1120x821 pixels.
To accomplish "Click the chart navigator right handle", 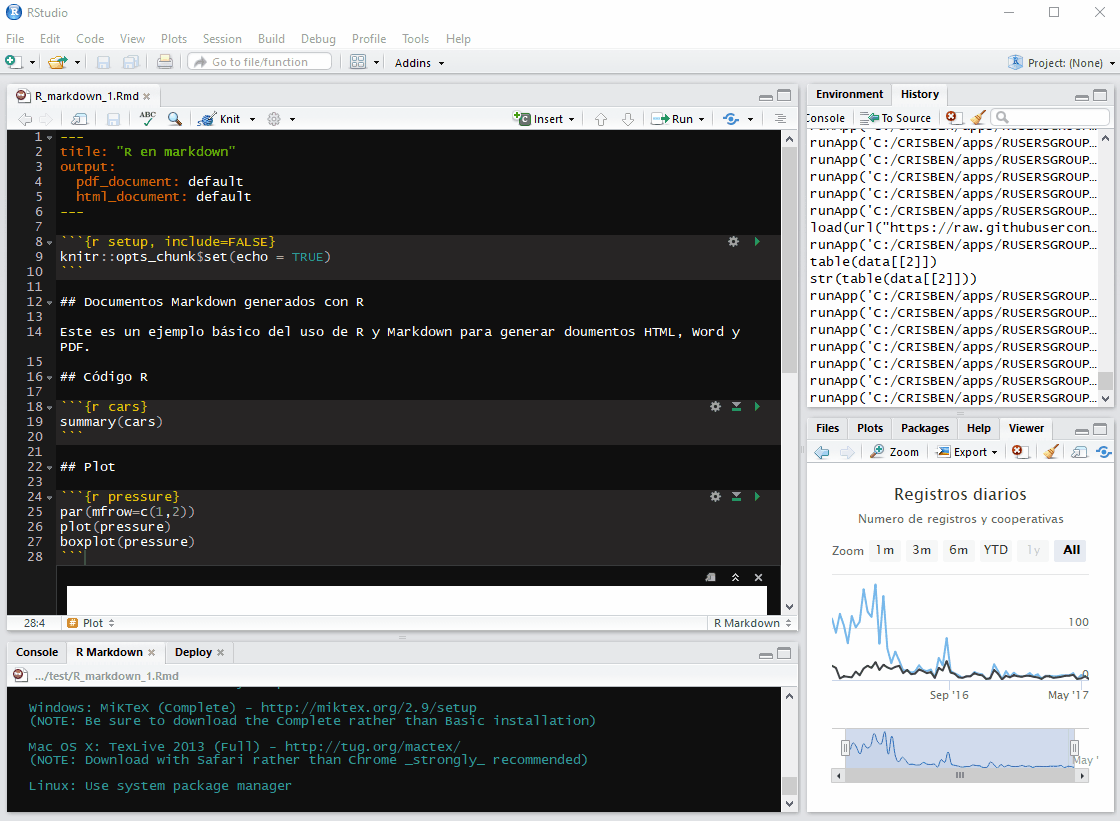I will (x=1074, y=747).
